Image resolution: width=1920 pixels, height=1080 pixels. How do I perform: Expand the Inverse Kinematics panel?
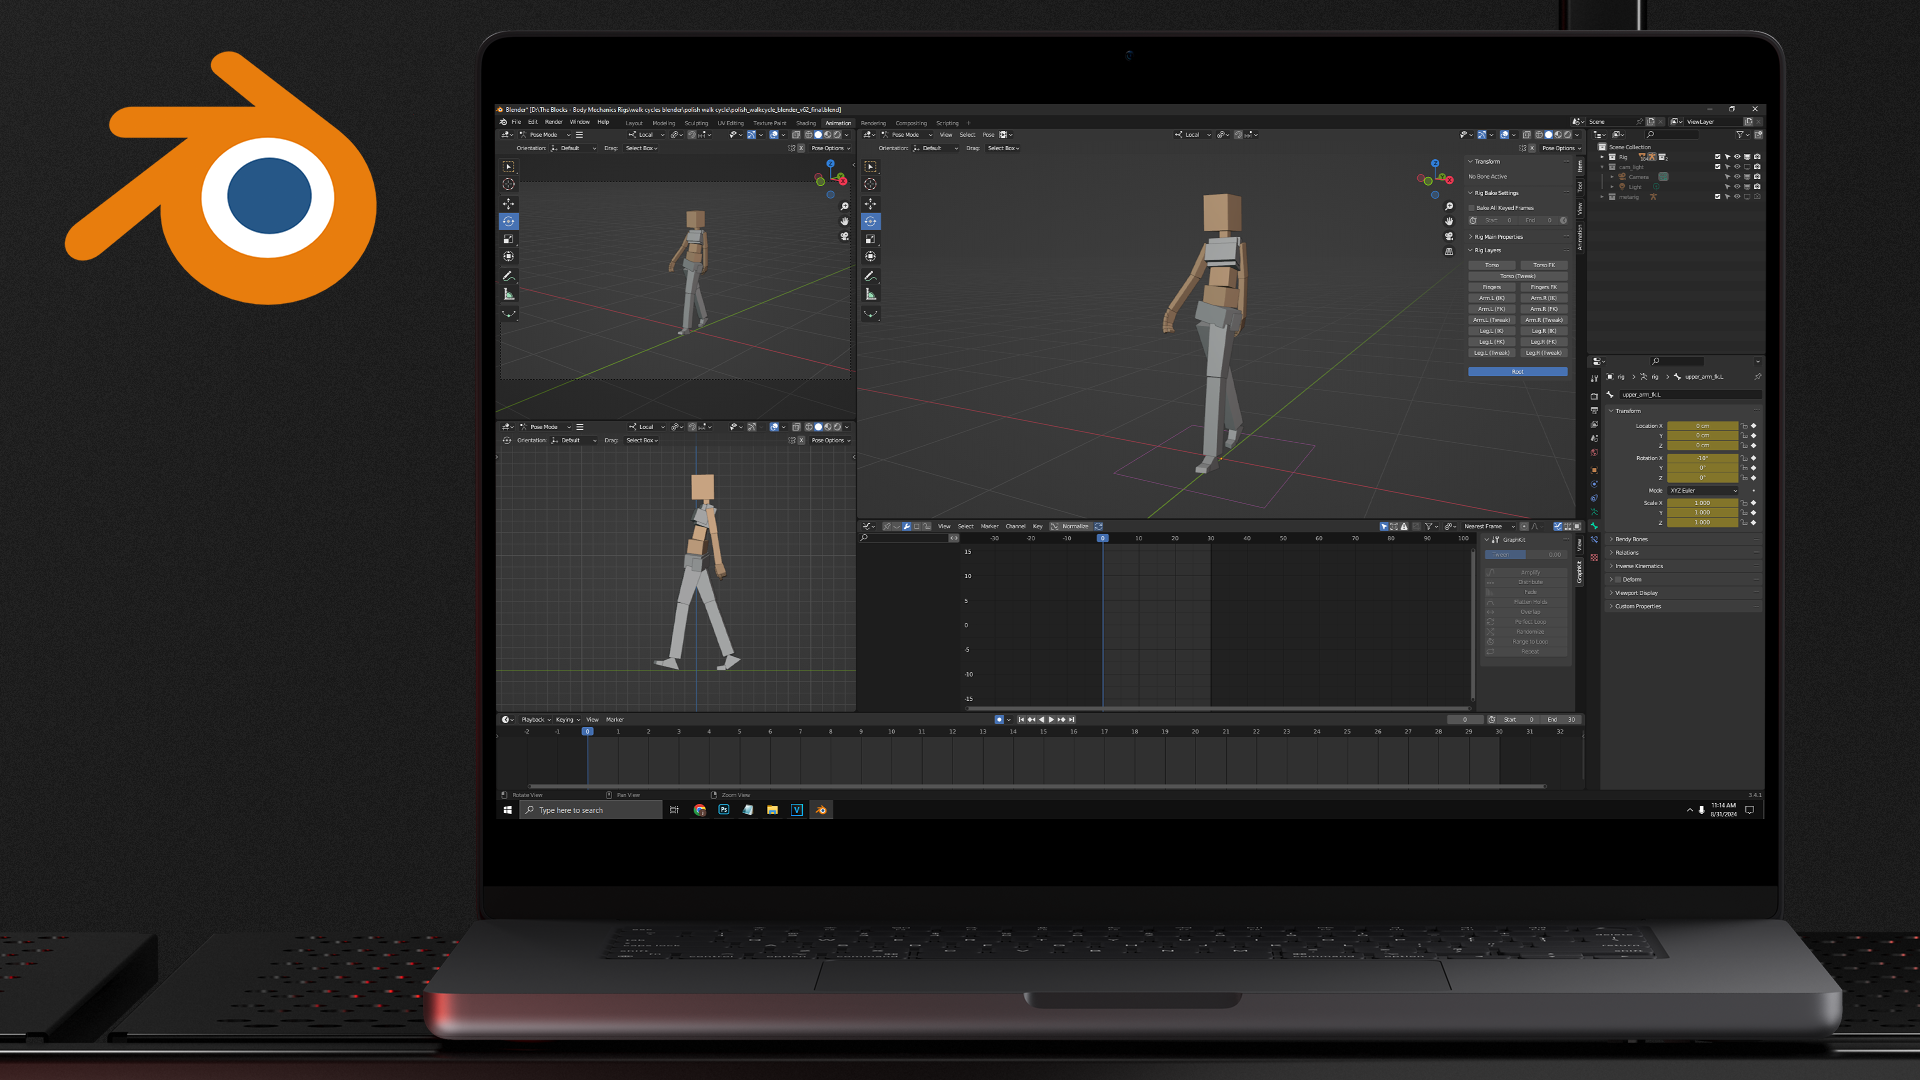click(x=1638, y=566)
